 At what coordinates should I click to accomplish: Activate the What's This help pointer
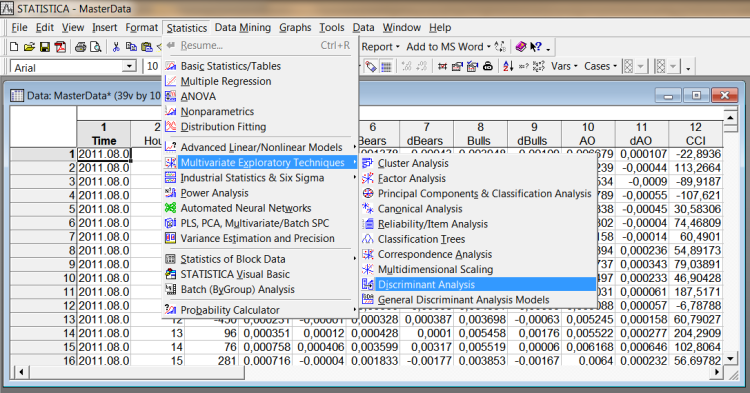(536, 46)
